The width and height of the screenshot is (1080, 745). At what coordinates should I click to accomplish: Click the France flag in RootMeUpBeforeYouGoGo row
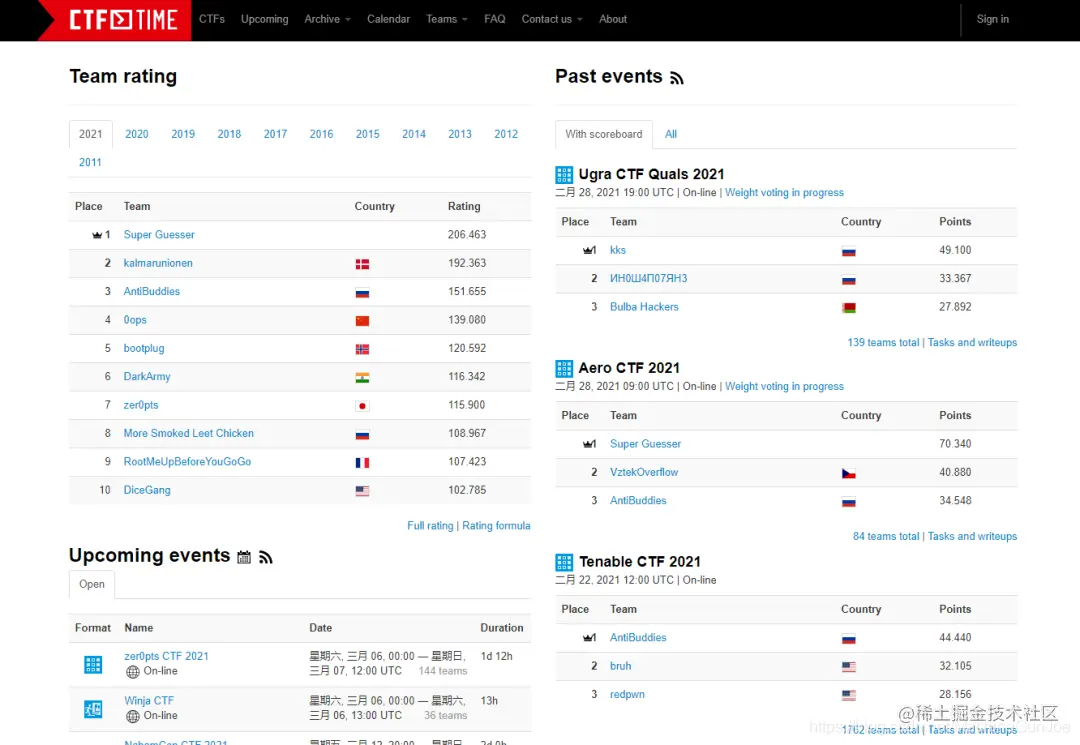pos(362,463)
